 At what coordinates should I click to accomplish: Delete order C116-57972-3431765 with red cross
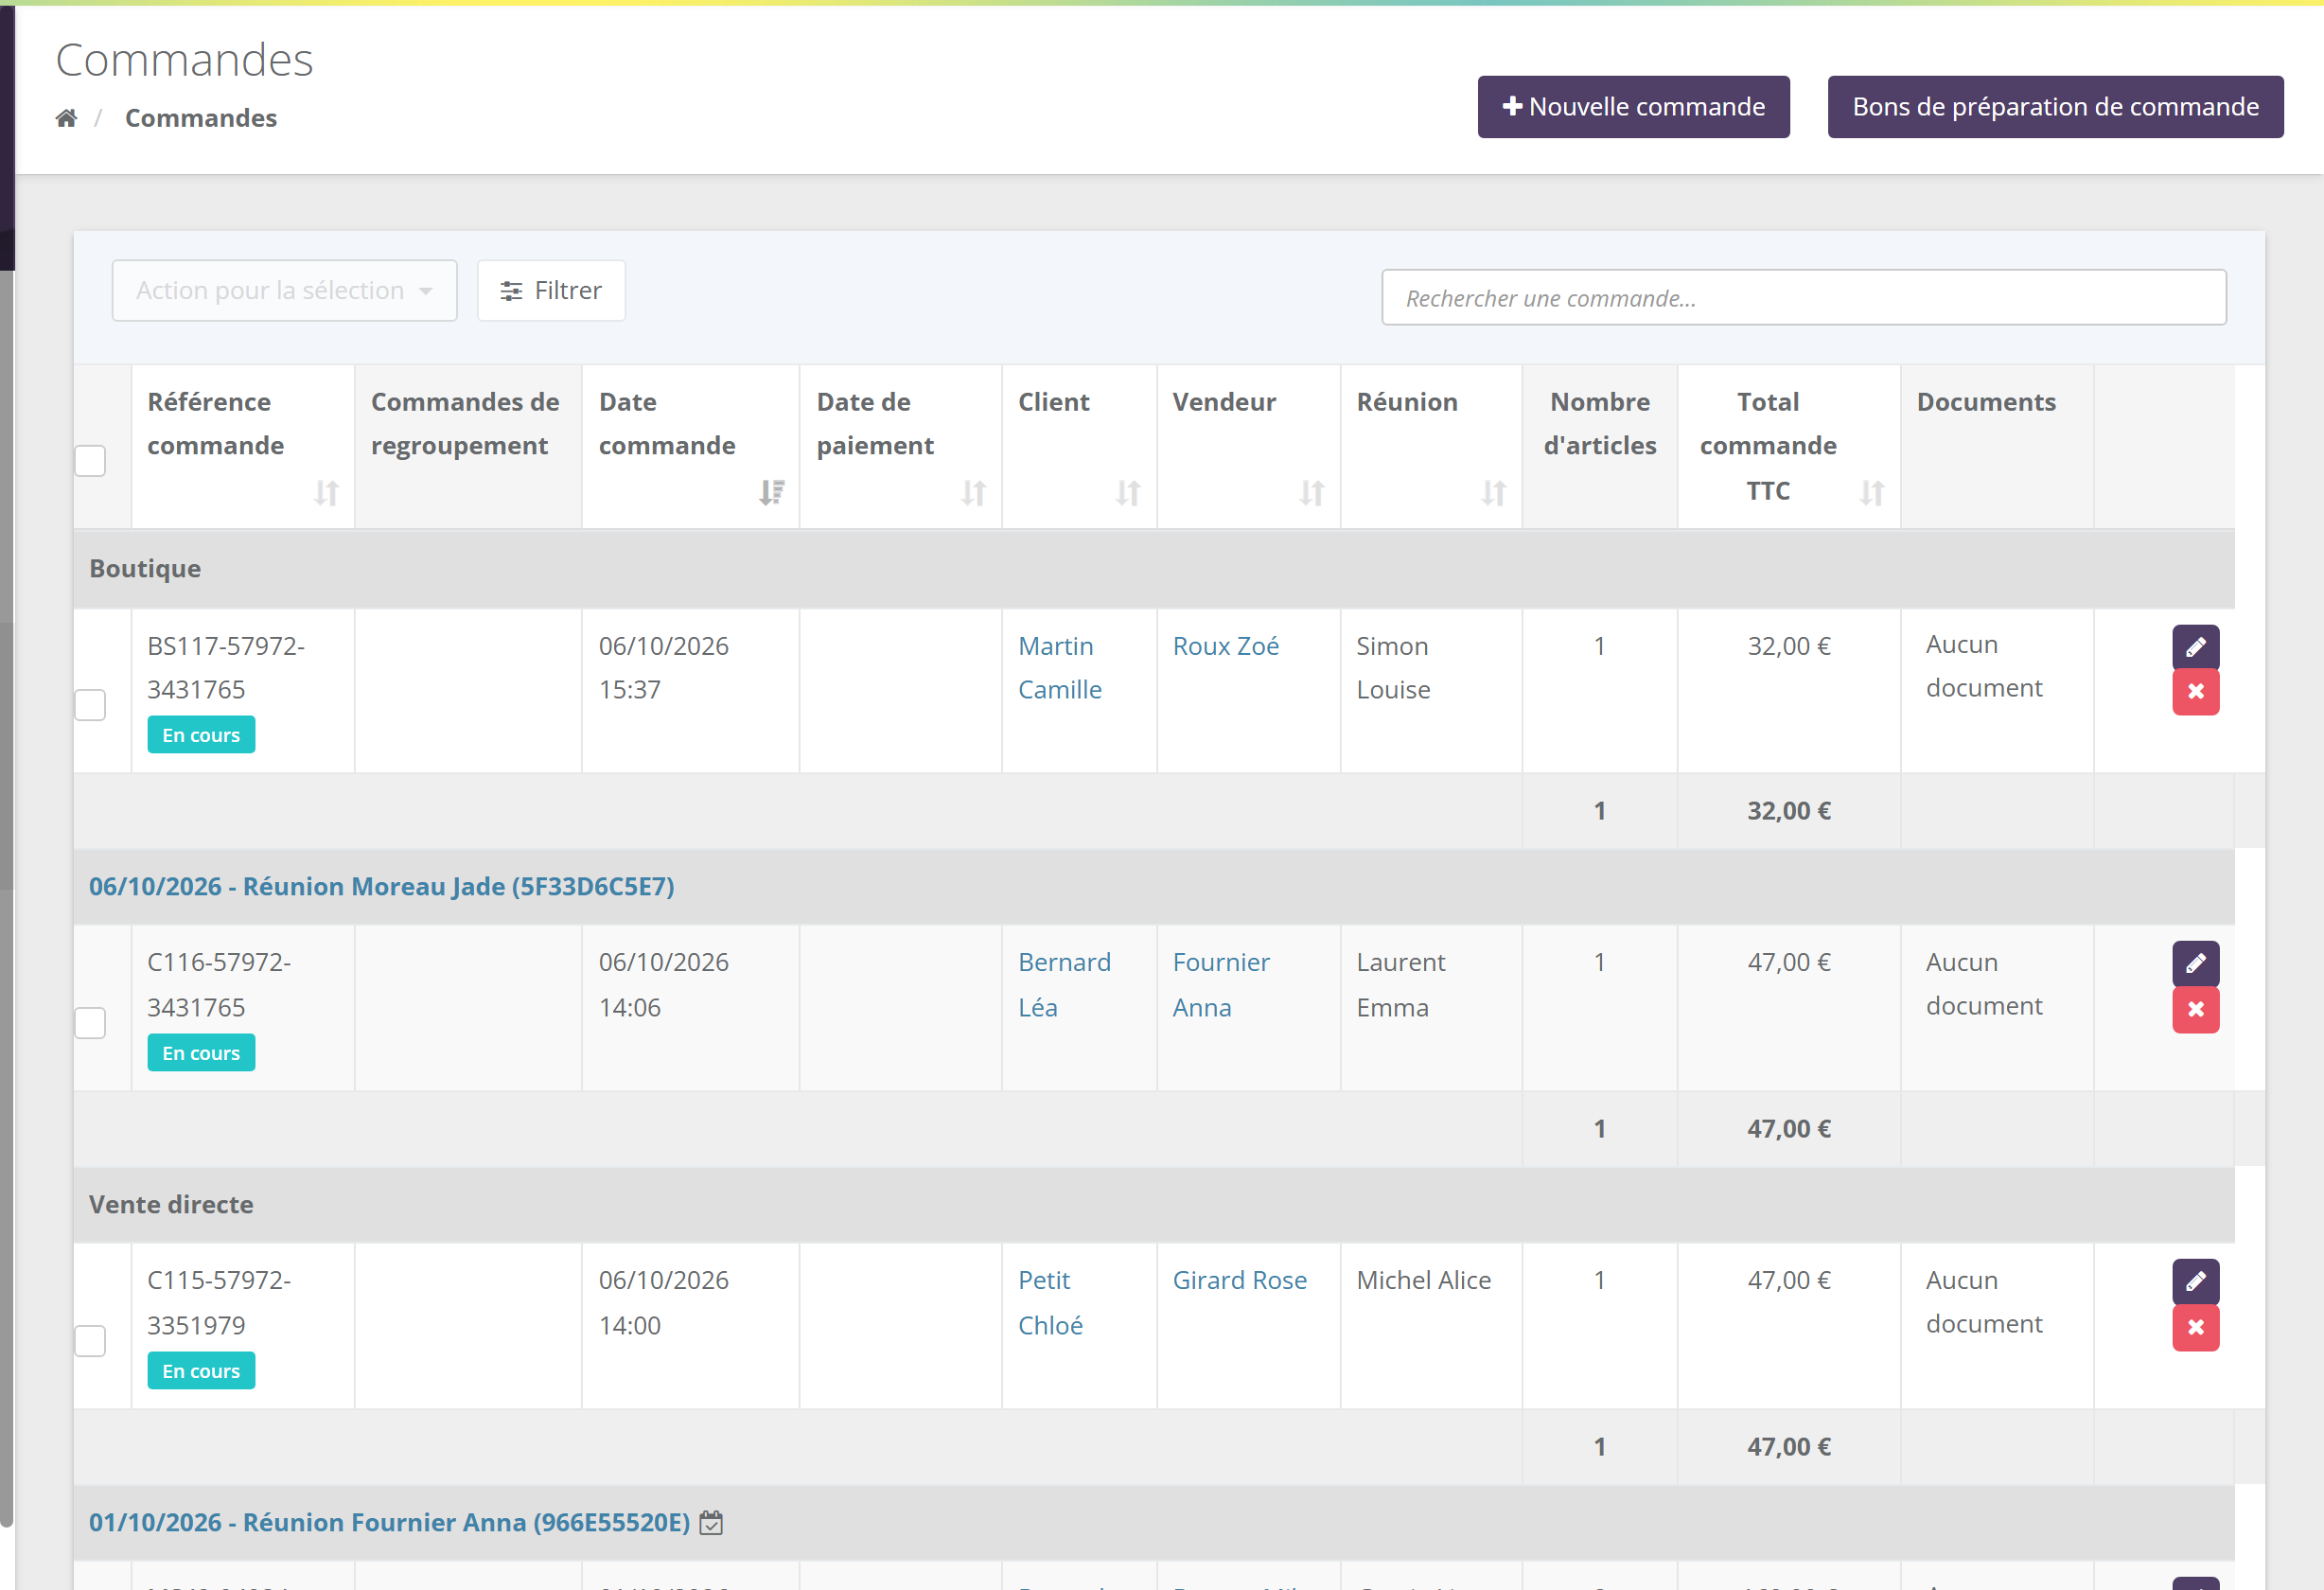[2195, 1009]
